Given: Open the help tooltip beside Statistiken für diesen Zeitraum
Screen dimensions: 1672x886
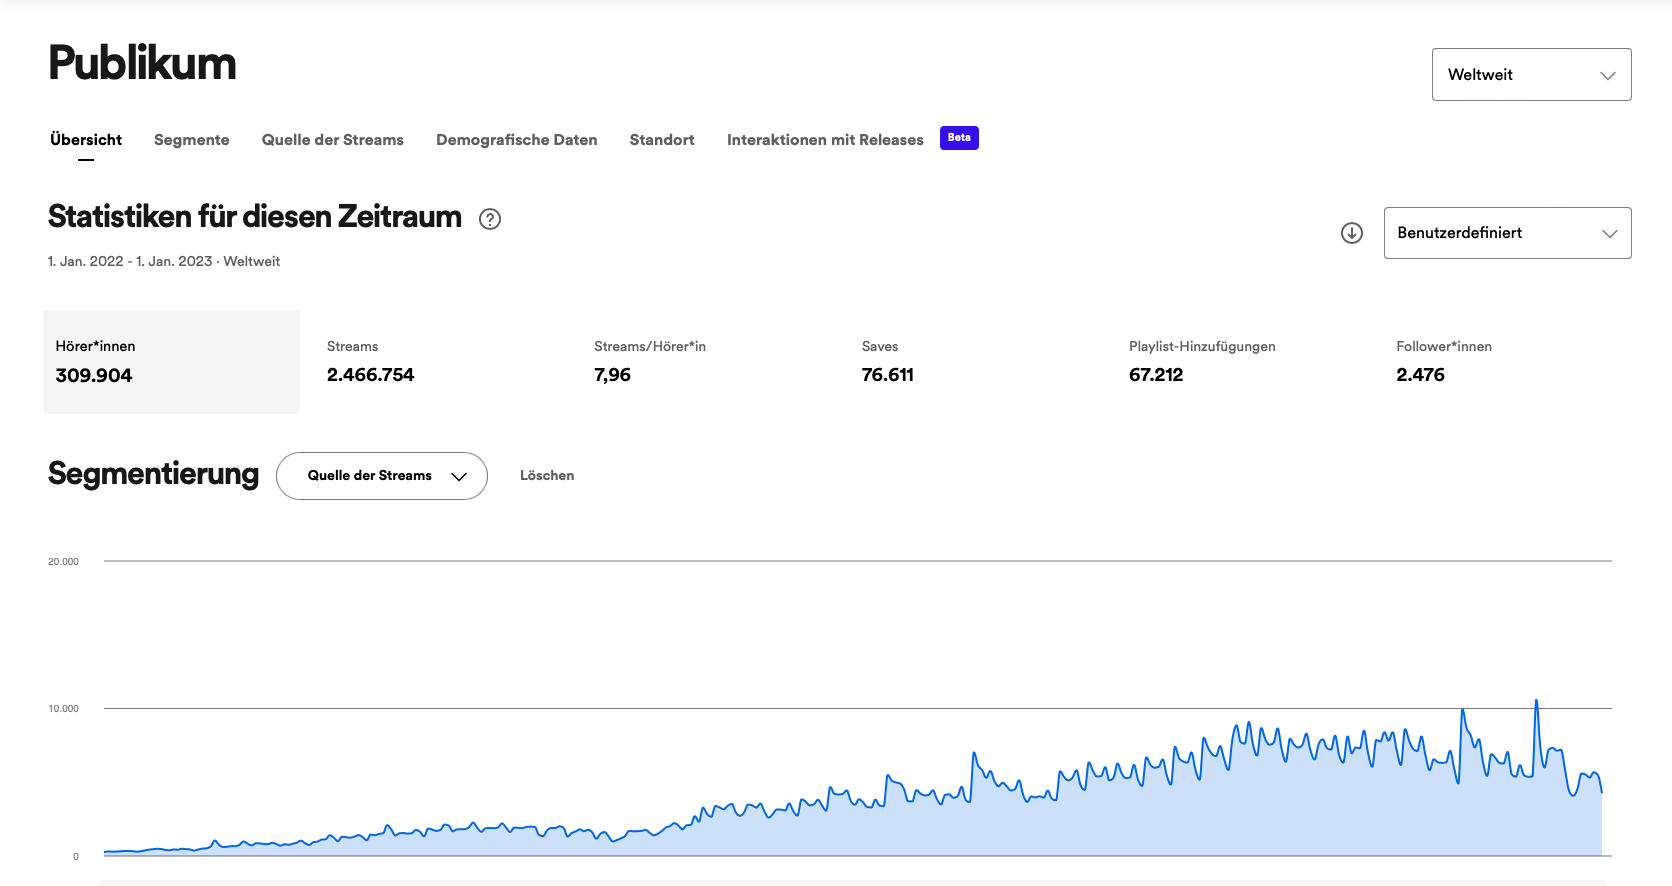Looking at the screenshot, I should click(490, 219).
